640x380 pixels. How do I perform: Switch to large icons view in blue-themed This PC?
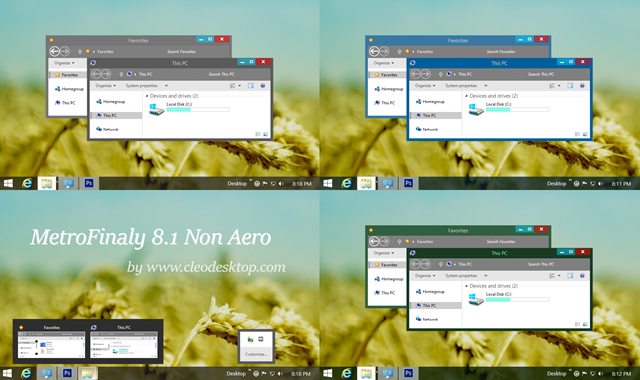point(585,134)
